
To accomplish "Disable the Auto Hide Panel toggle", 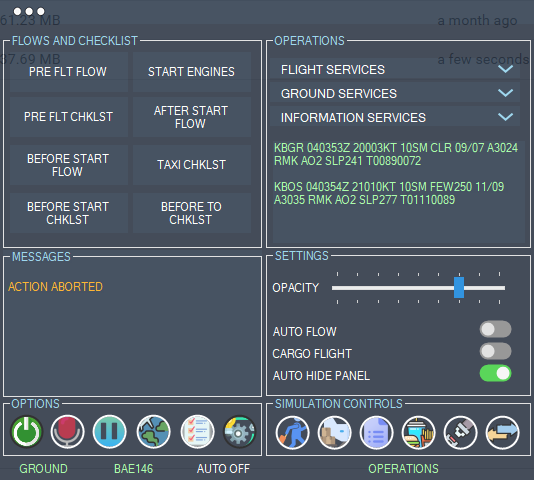I will point(495,373).
